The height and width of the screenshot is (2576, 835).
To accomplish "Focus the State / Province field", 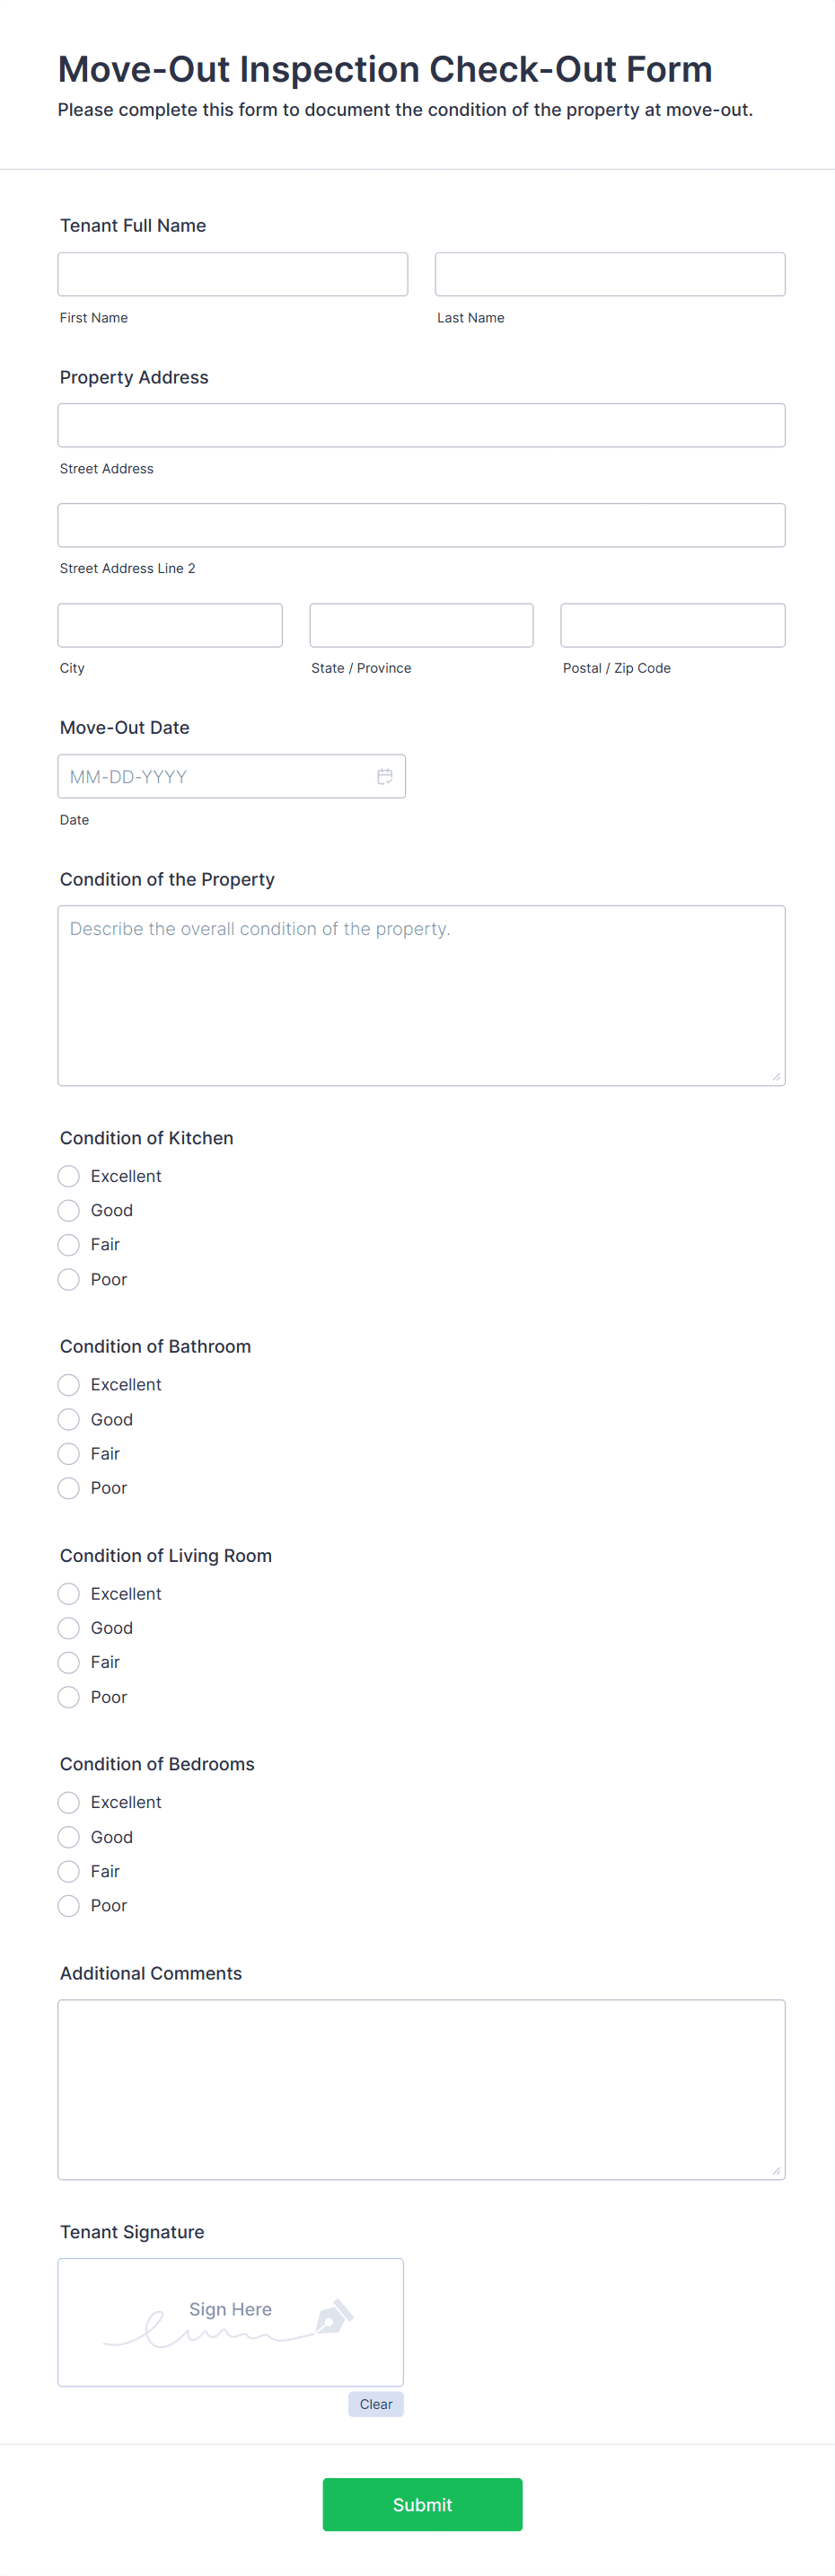I will (x=421, y=624).
